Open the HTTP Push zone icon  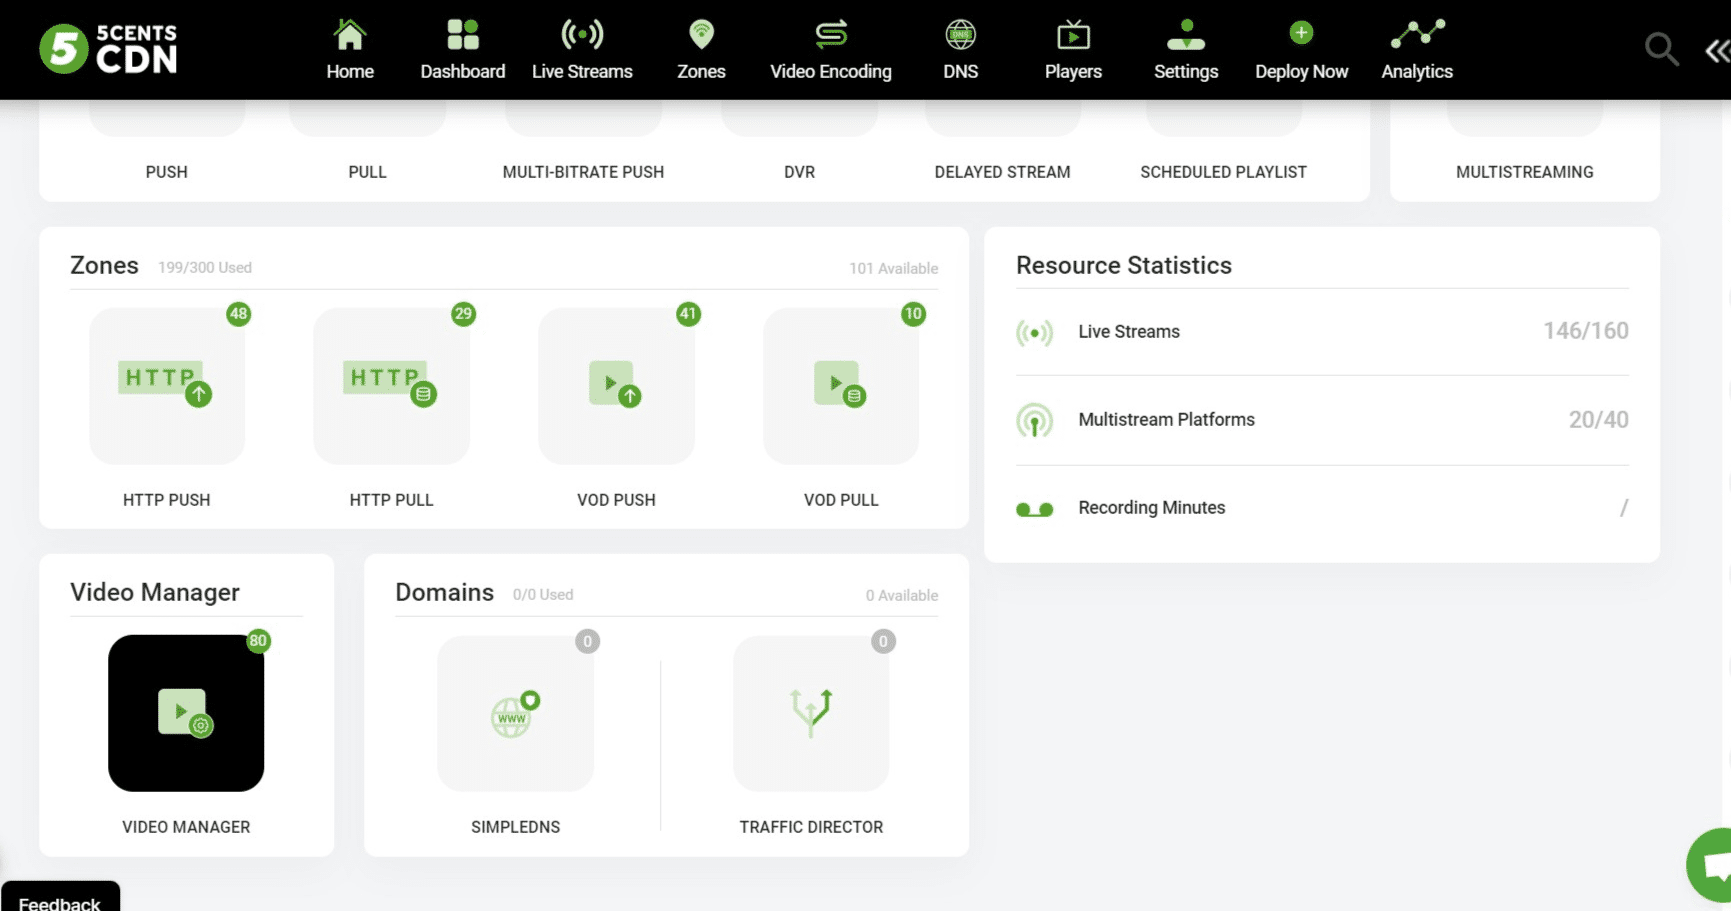click(166, 386)
